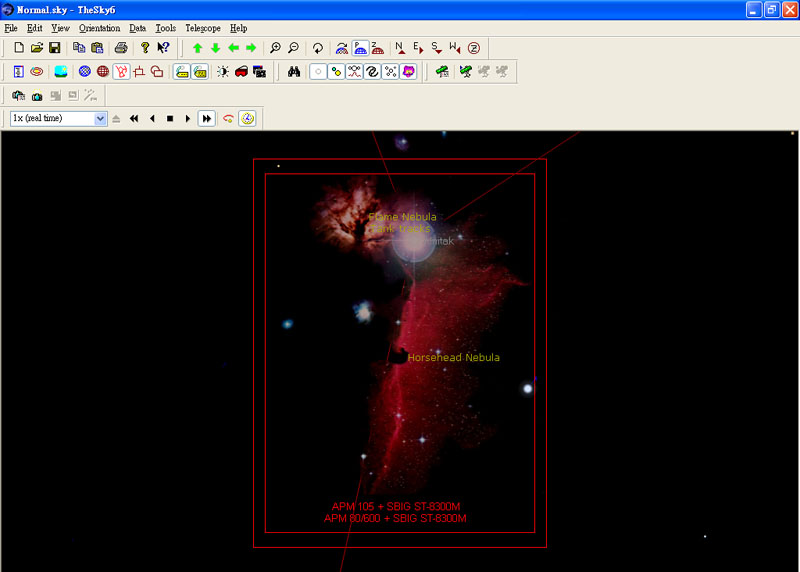
Task: Click the Zoom In magnifier icon
Action: pos(276,48)
